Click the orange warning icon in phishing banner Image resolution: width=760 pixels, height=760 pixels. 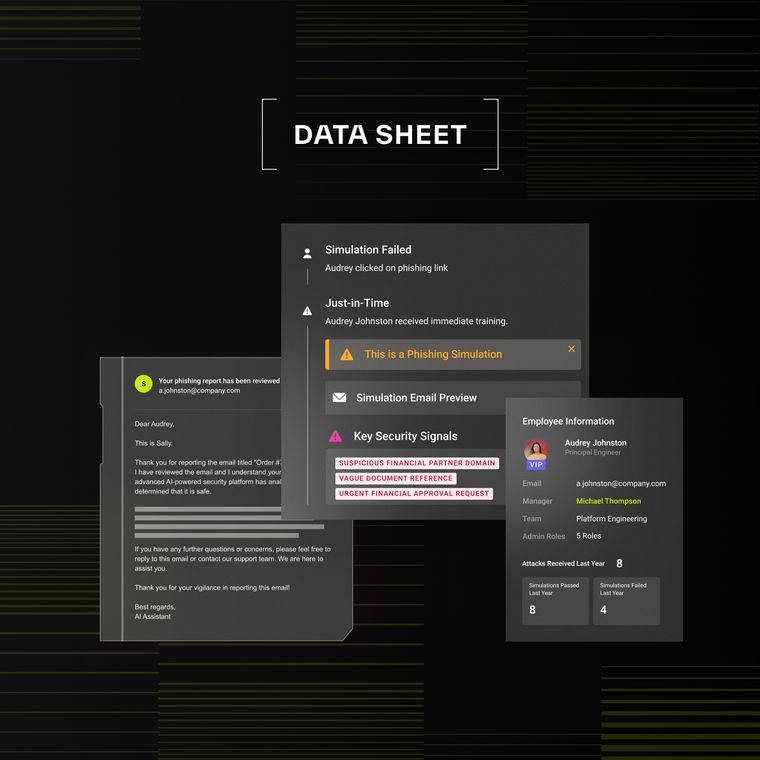(346, 354)
